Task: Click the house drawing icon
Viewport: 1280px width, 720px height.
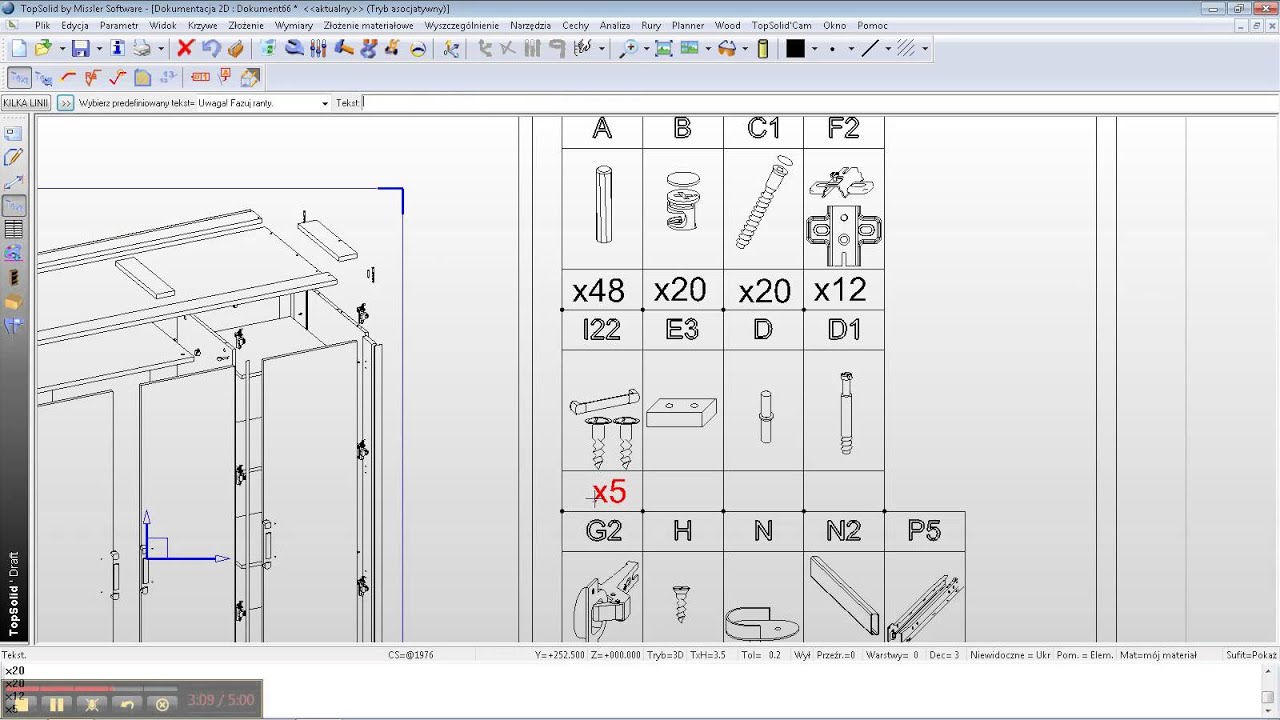Action: tap(250, 78)
